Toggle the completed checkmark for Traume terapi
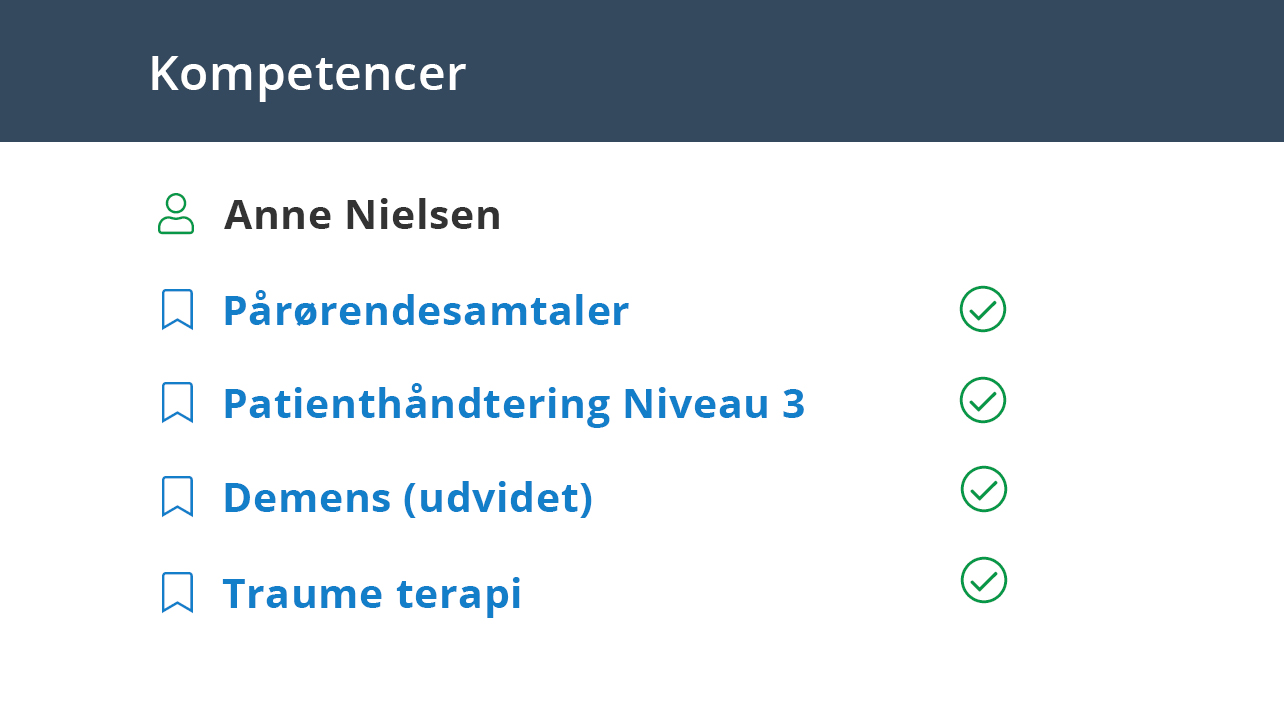Screen dimensions: 1284x720 984,580
